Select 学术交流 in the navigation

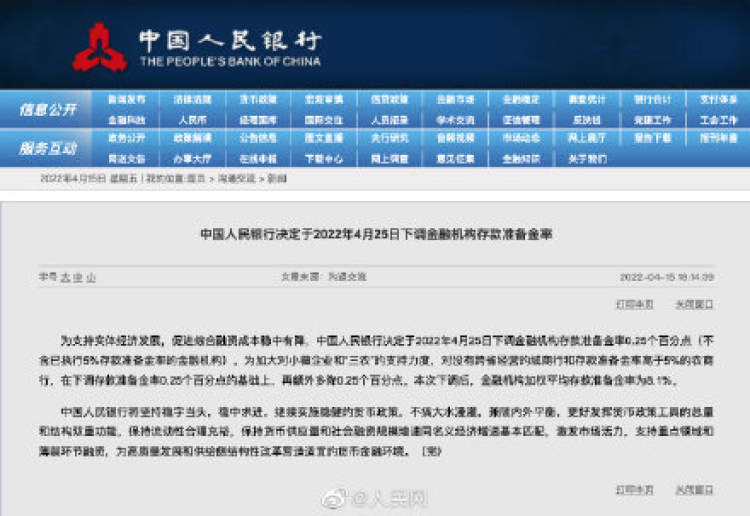pyautogui.click(x=455, y=120)
